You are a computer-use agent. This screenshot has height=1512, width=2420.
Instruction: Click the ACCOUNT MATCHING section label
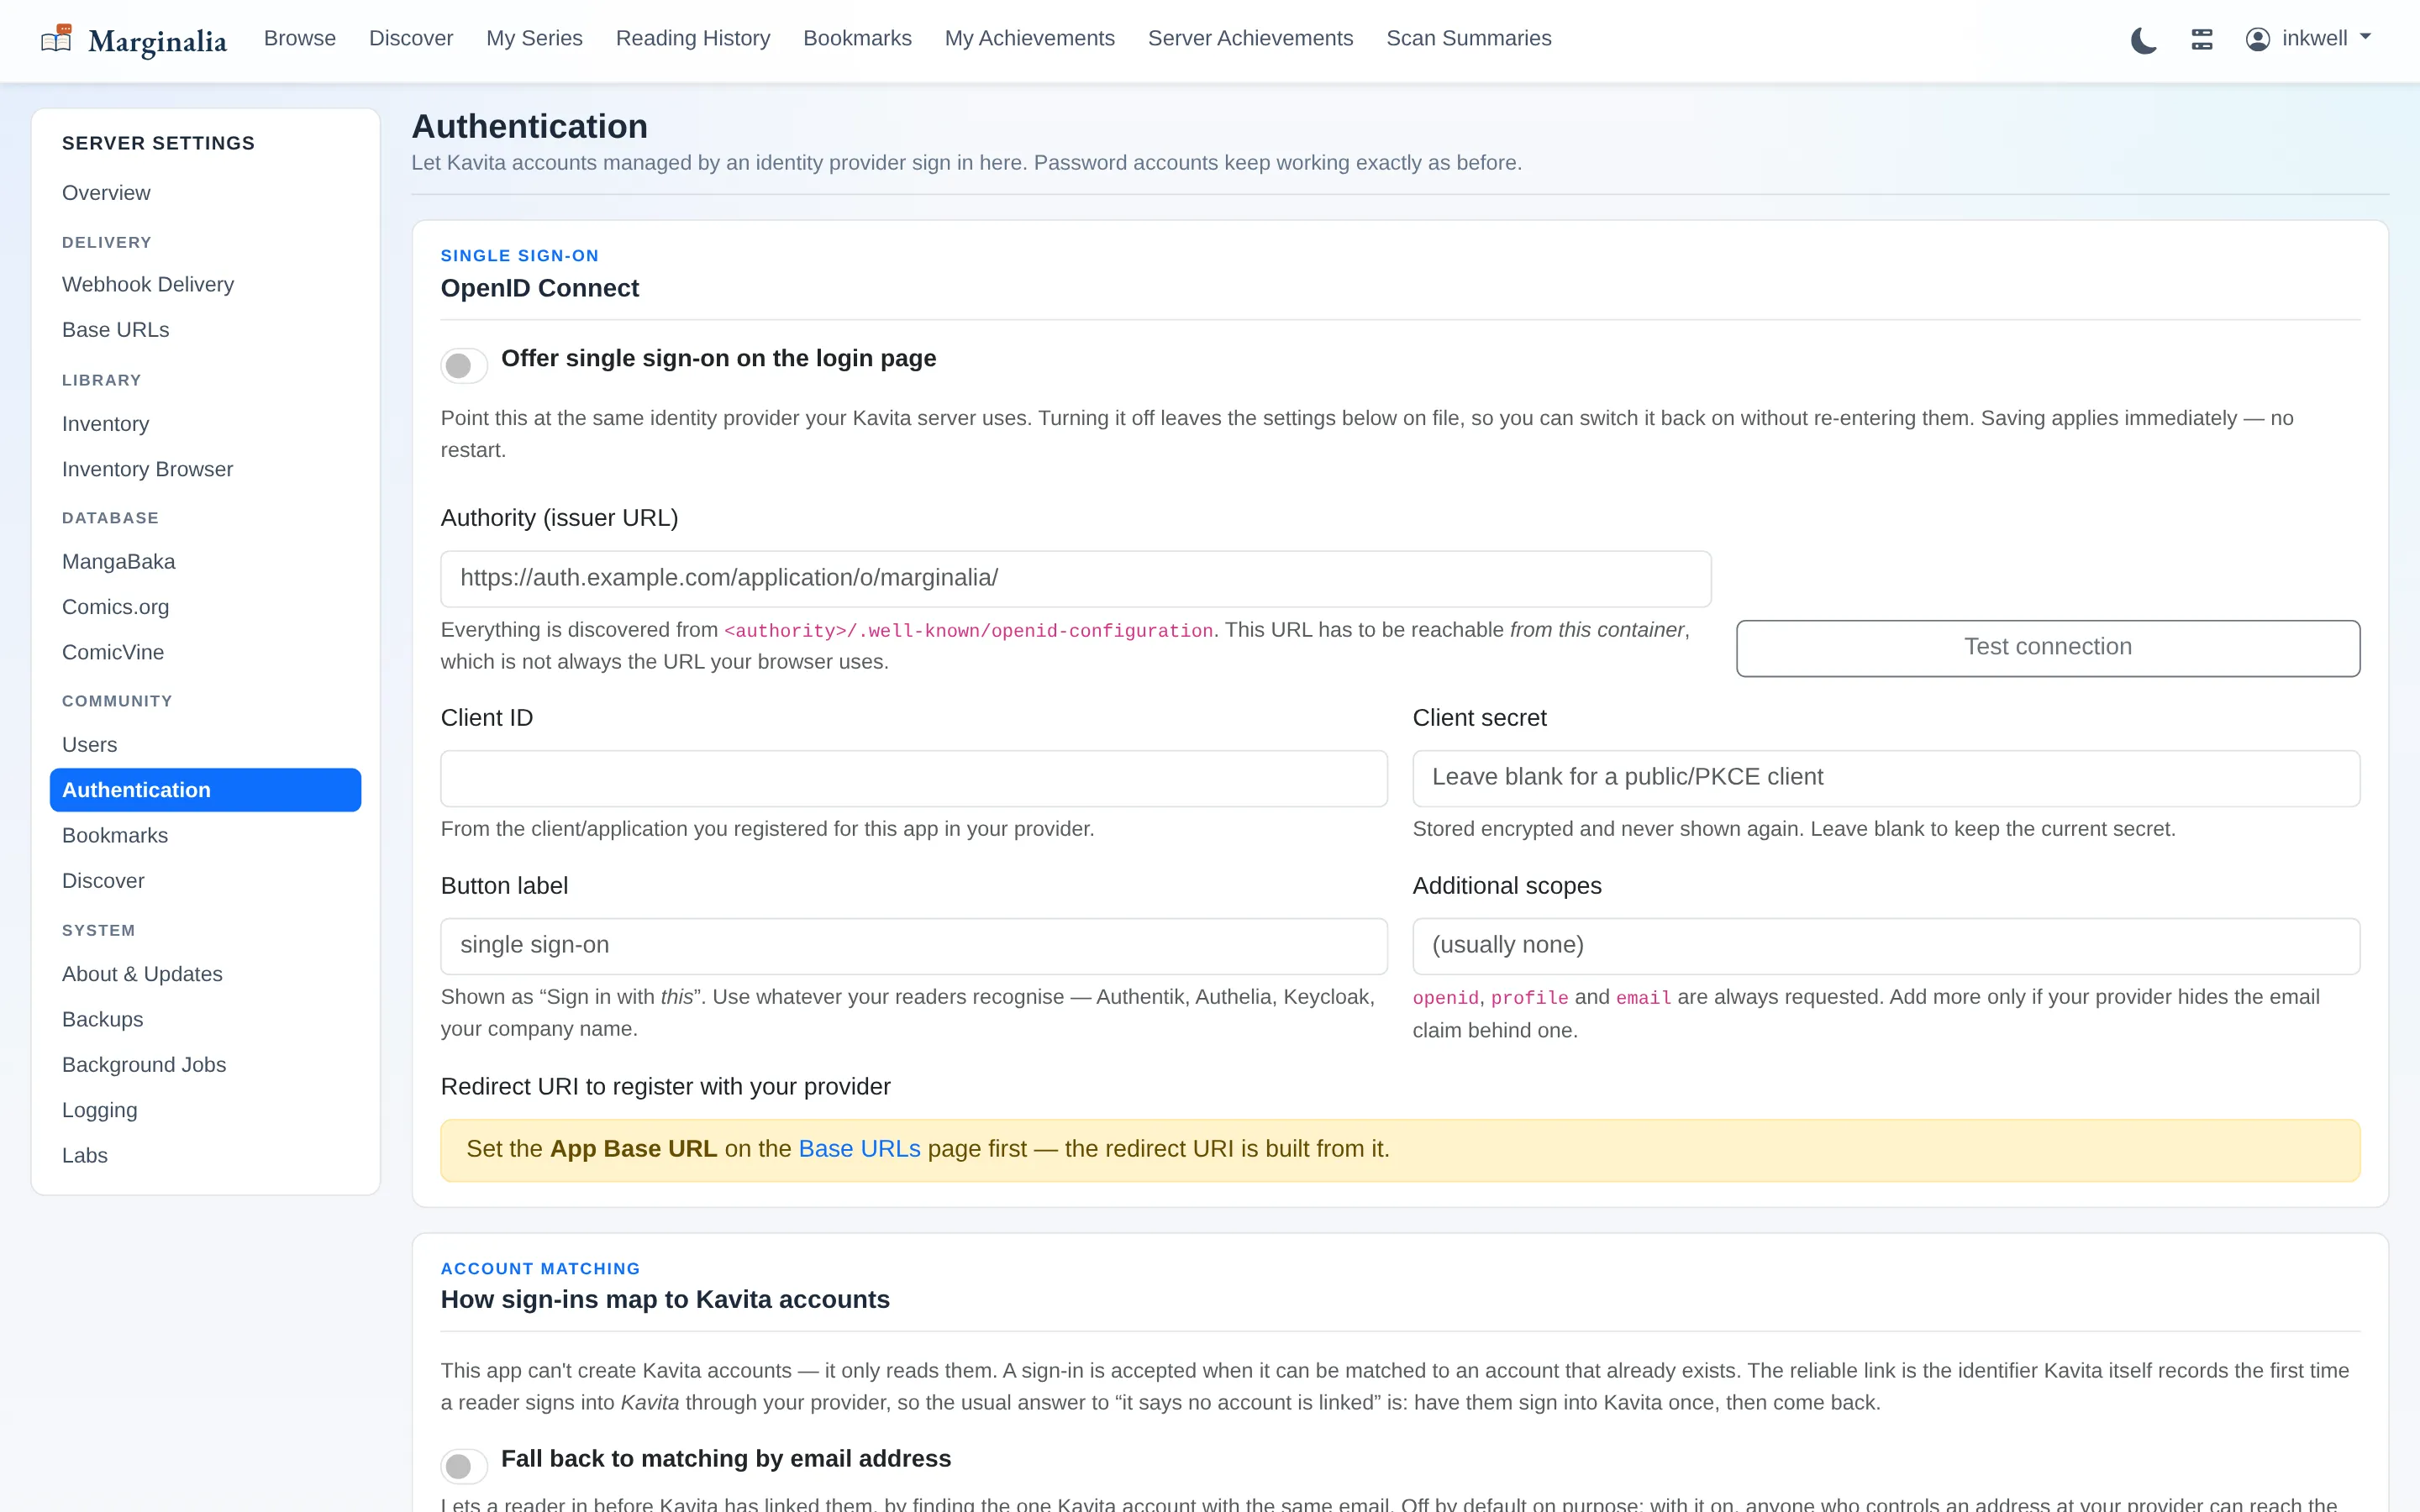pyautogui.click(x=540, y=1269)
